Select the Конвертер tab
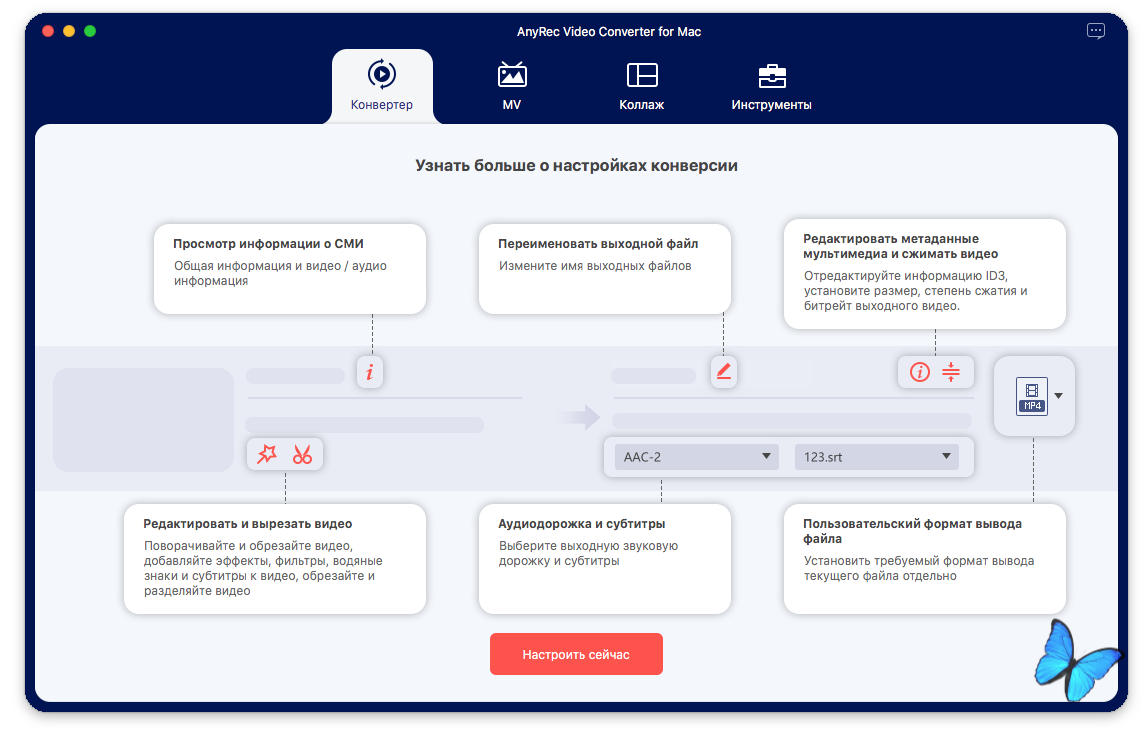Image resolution: width=1146 pixels, height=734 pixels. coord(382,86)
